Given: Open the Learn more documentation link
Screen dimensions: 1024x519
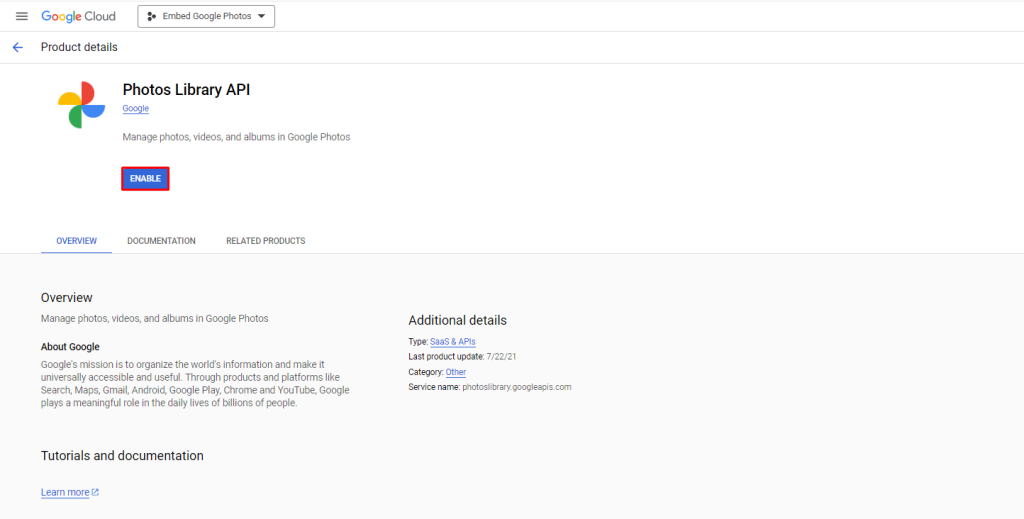Looking at the screenshot, I should (70, 492).
